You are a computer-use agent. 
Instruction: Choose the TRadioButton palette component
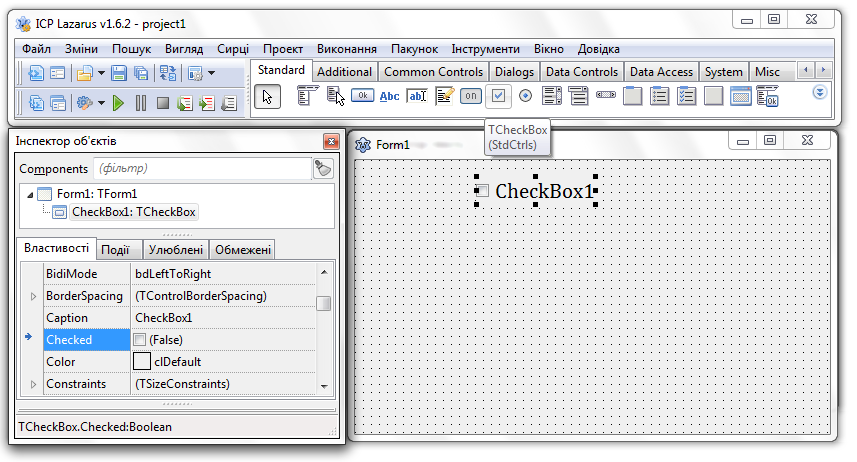[525, 96]
